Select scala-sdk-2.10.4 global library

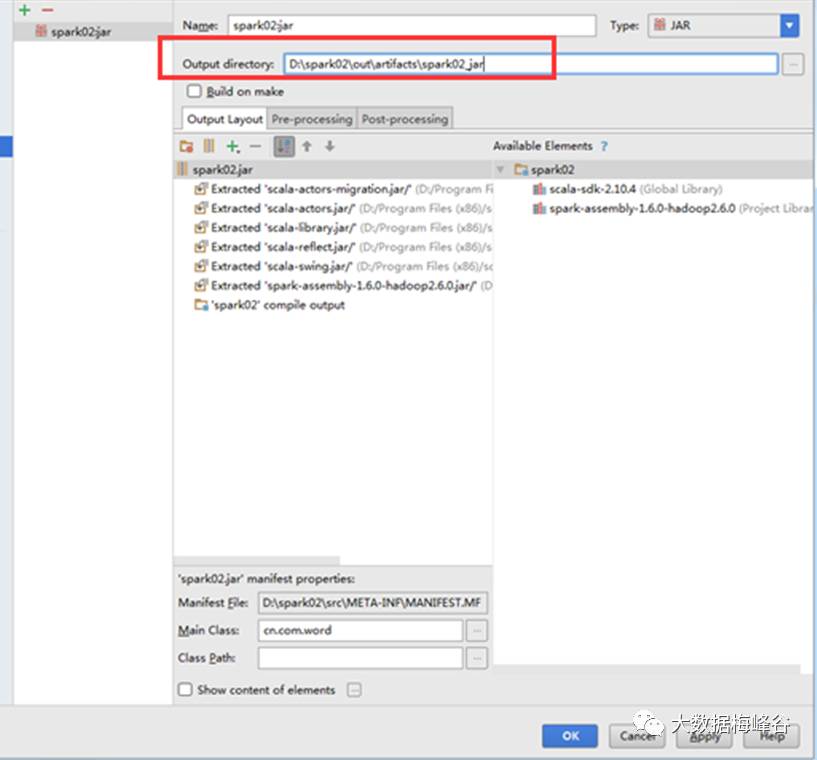pos(627,189)
